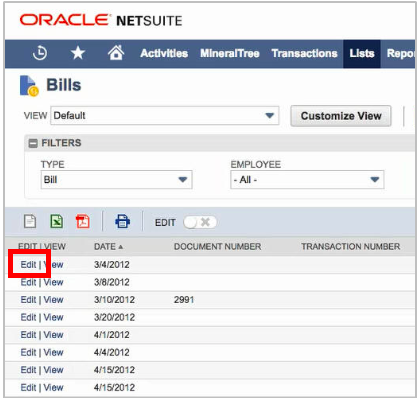Sort by TRANSACTION NUMBER column header
The height and width of the screenshot is (398, 420).
coord(351,247)
